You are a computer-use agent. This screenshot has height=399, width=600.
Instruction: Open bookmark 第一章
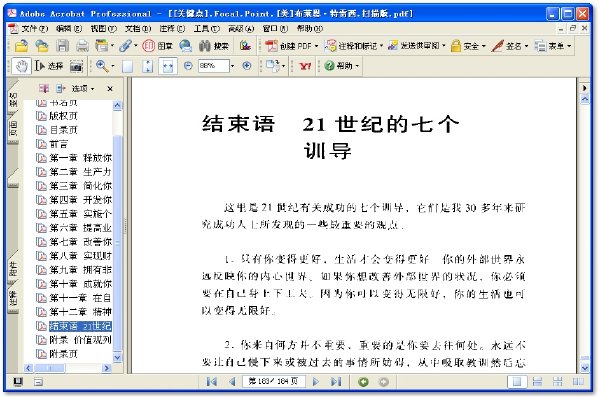coord(80,158)
